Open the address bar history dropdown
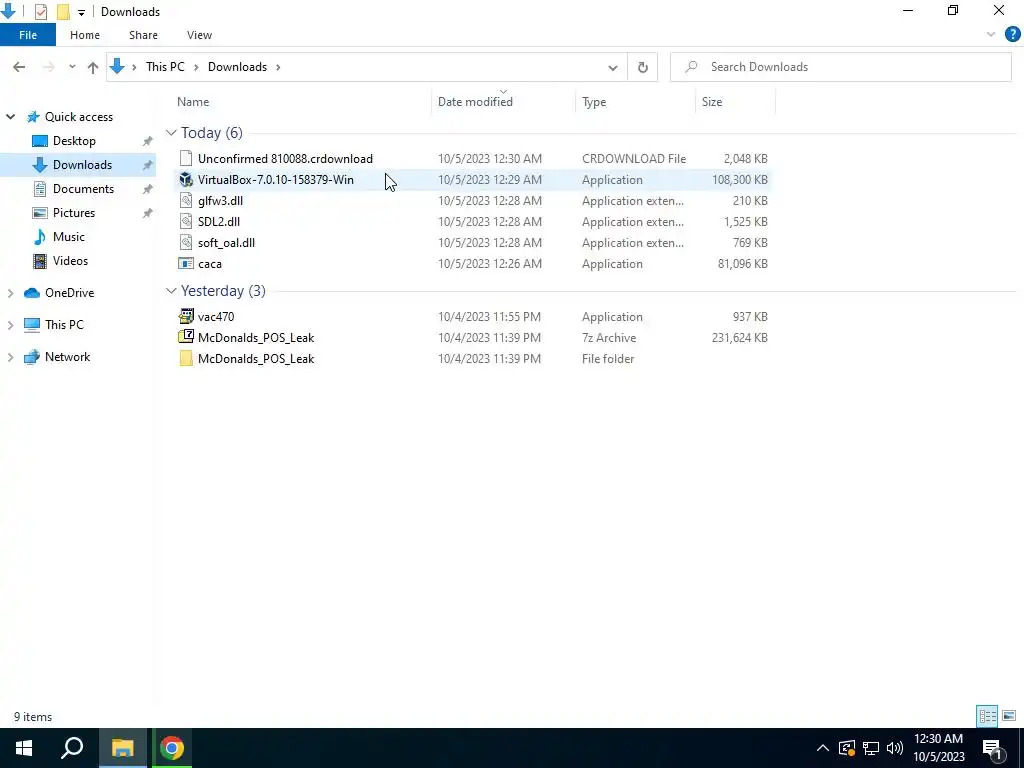The image size is (1024, 768). (613, 67)
